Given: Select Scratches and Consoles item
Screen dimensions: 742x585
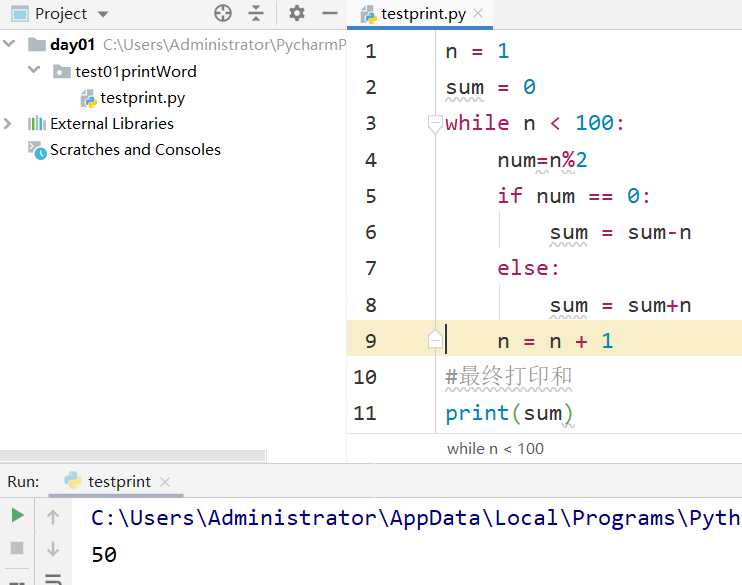Looking at the screenshot, I should (x=135, y=150).
